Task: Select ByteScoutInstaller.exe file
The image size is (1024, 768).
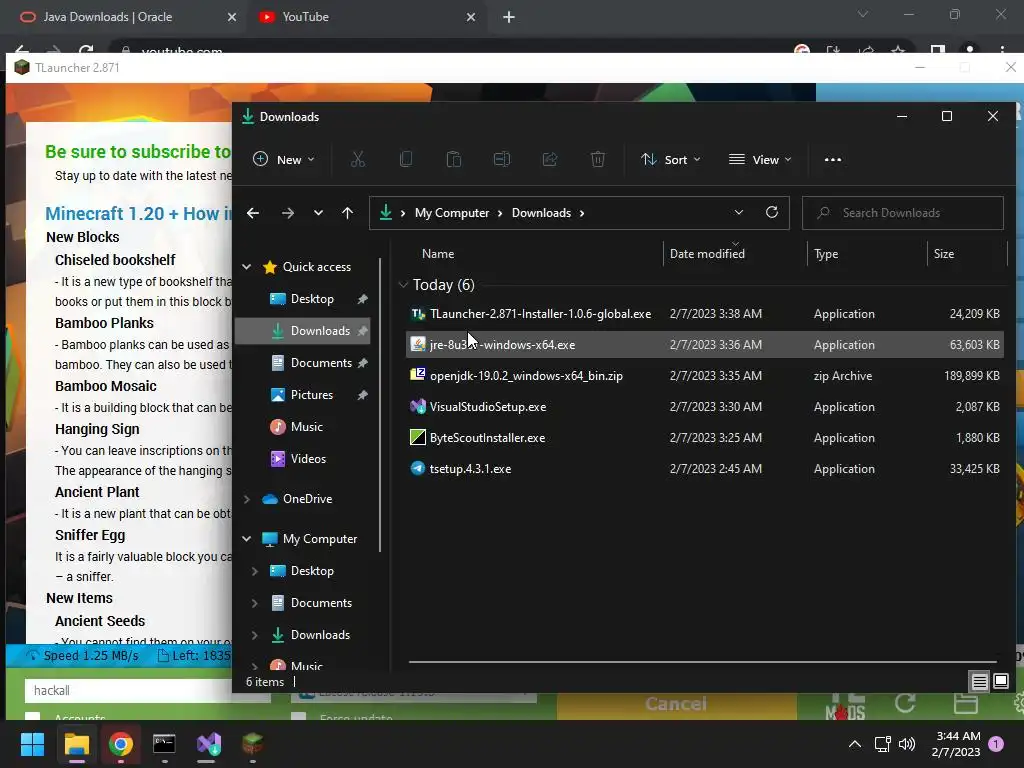Action: pos(704,438)
